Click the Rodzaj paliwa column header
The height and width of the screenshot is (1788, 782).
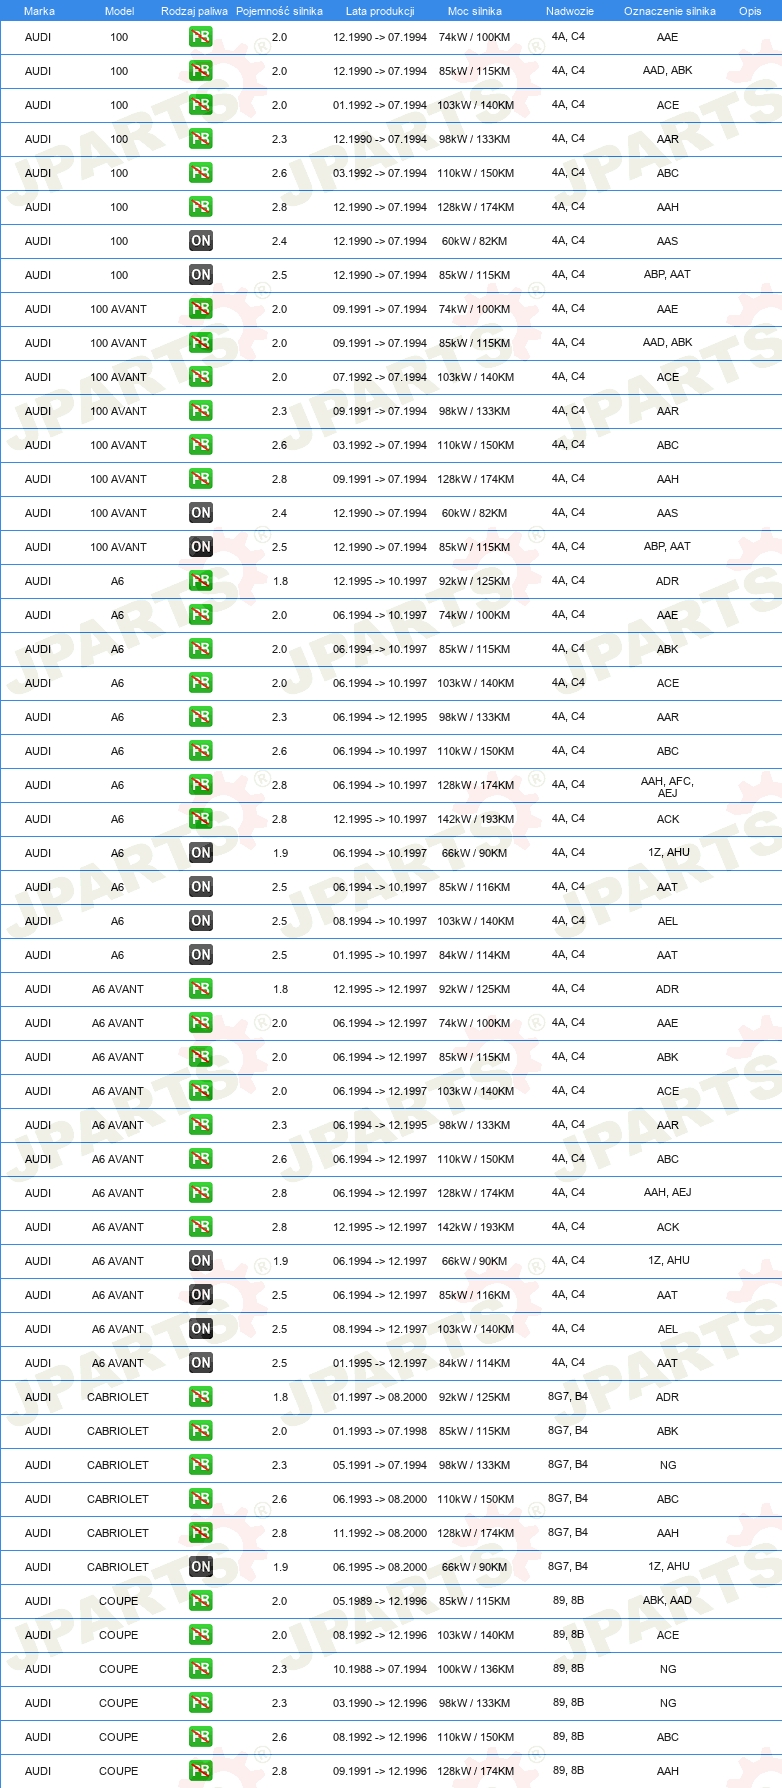point(194,11)
